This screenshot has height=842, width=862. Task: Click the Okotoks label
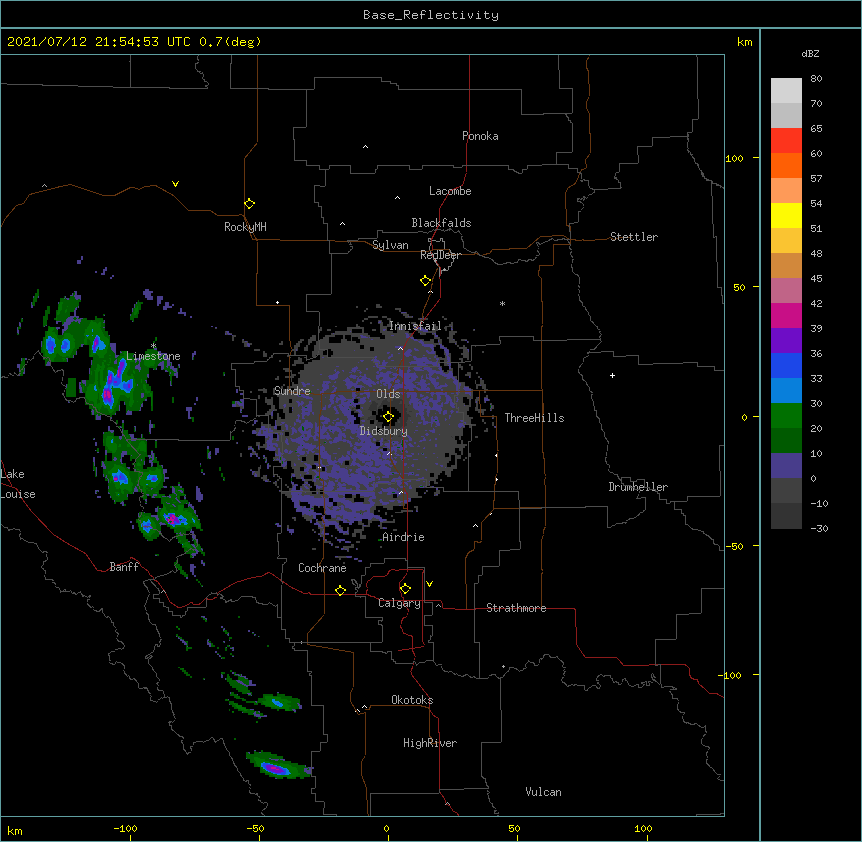(x=412, y=700)
